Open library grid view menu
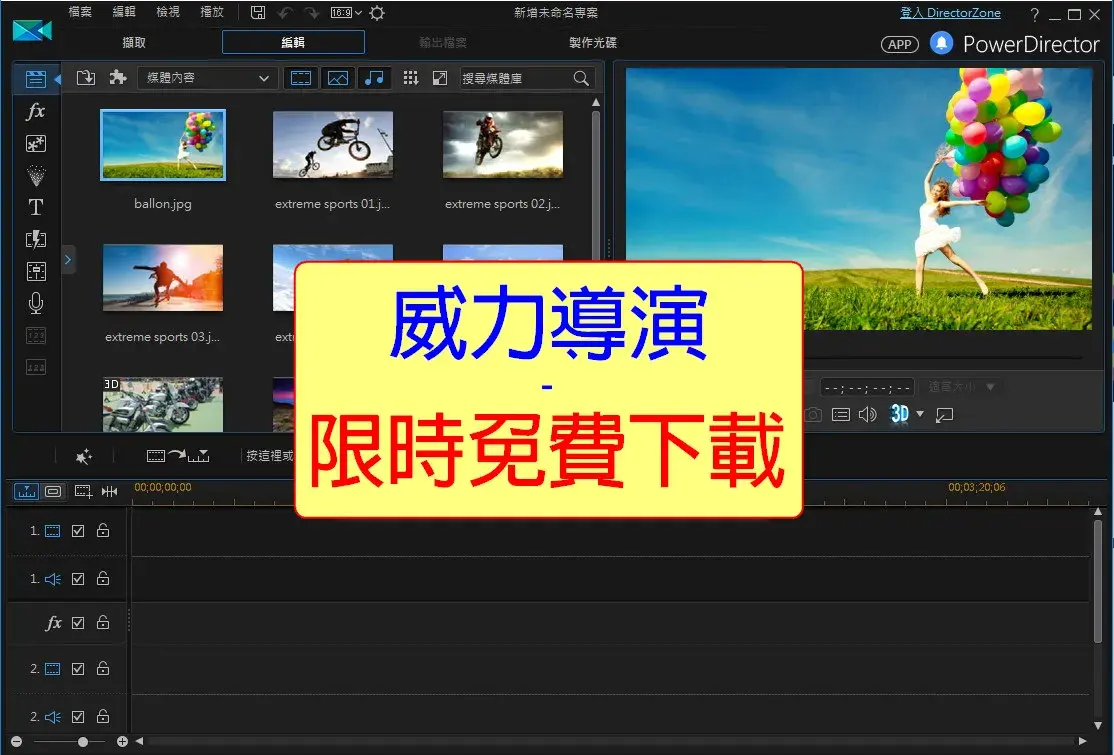Screen dimensions: 1114x755 (411, 78)
